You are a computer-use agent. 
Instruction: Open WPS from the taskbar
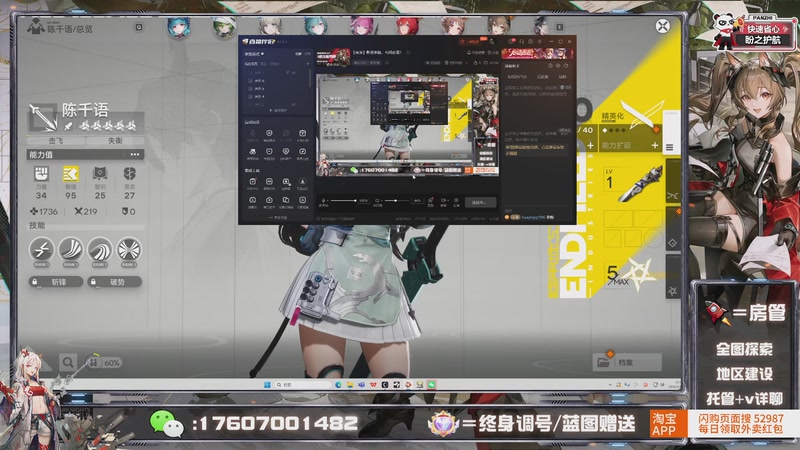373,385
